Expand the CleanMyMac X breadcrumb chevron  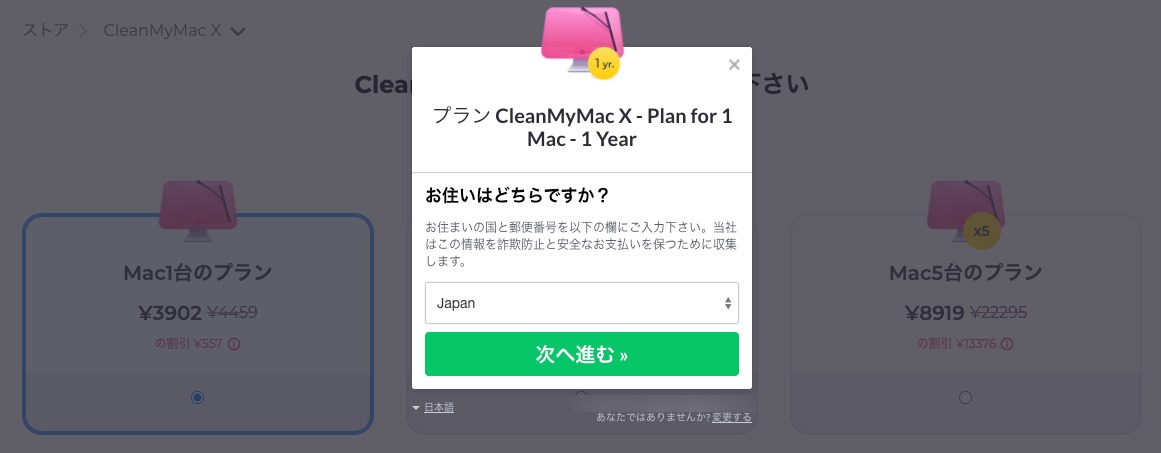point(238,31)
